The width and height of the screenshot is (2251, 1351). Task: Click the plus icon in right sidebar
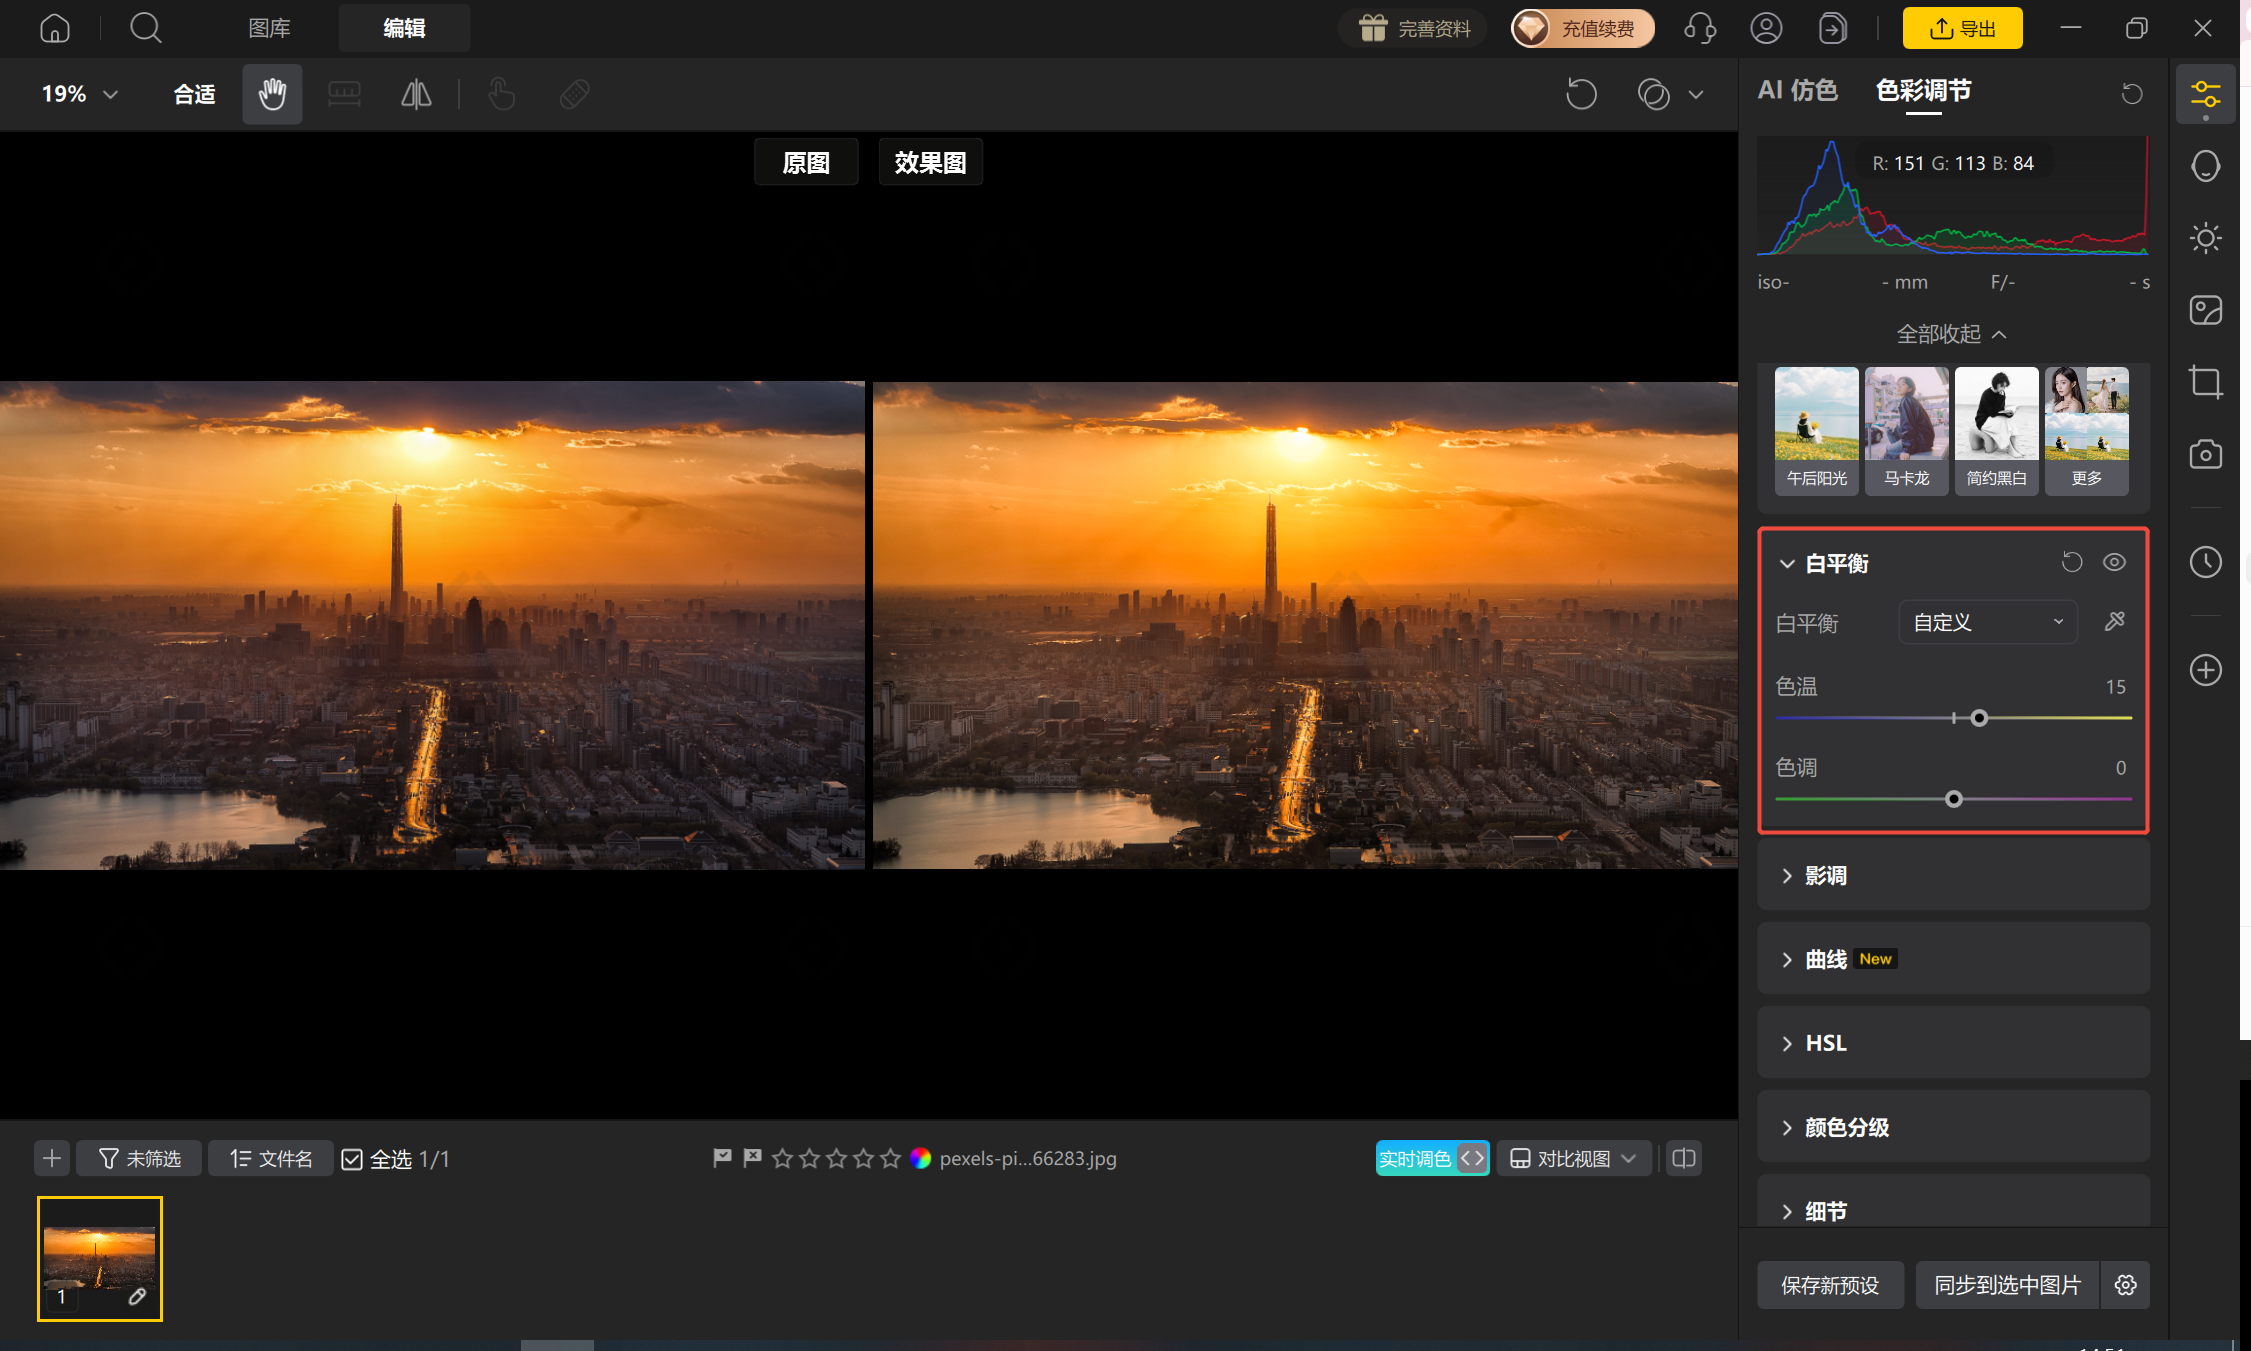(2206, 670)
